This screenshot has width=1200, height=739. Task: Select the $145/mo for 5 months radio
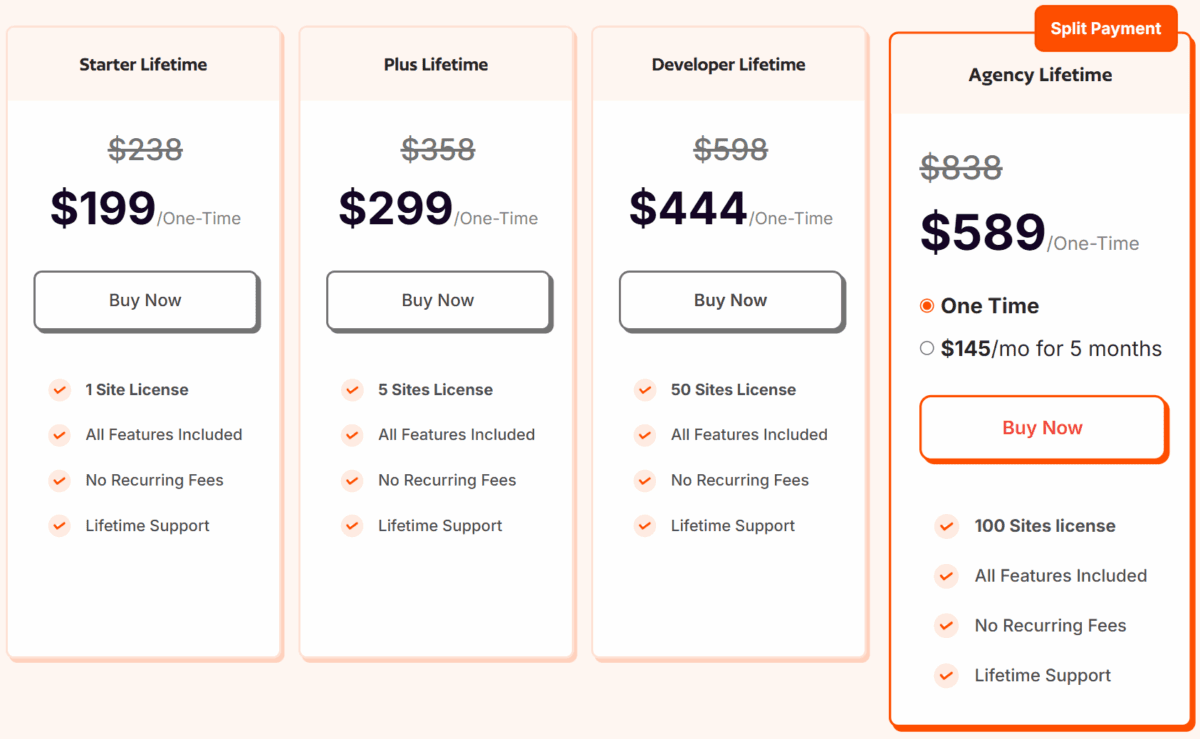click(927, 348)
